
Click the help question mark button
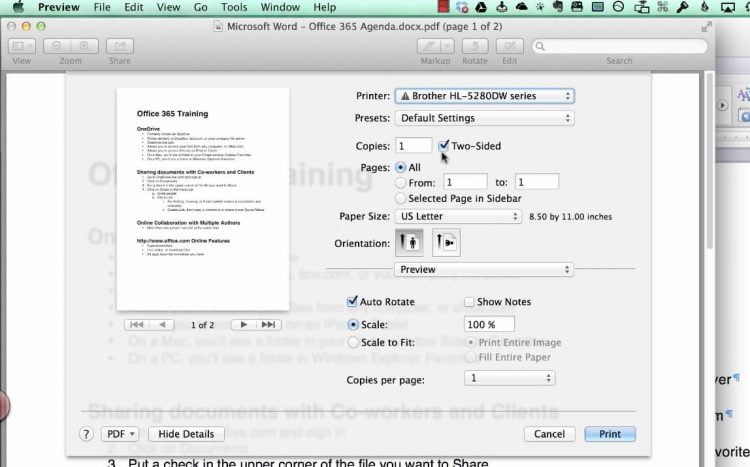click(86, 434)
